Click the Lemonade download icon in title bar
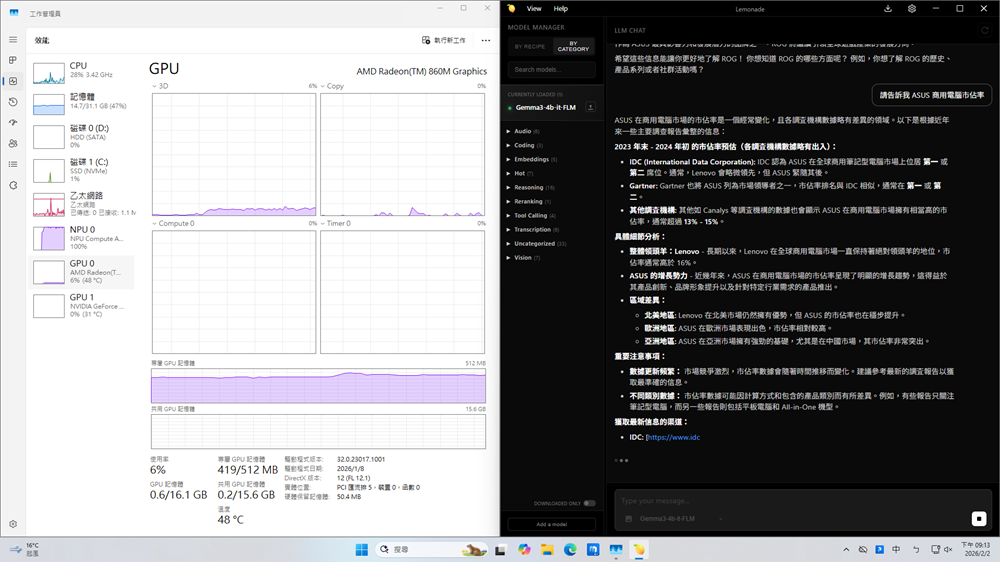 pos(888,9)
